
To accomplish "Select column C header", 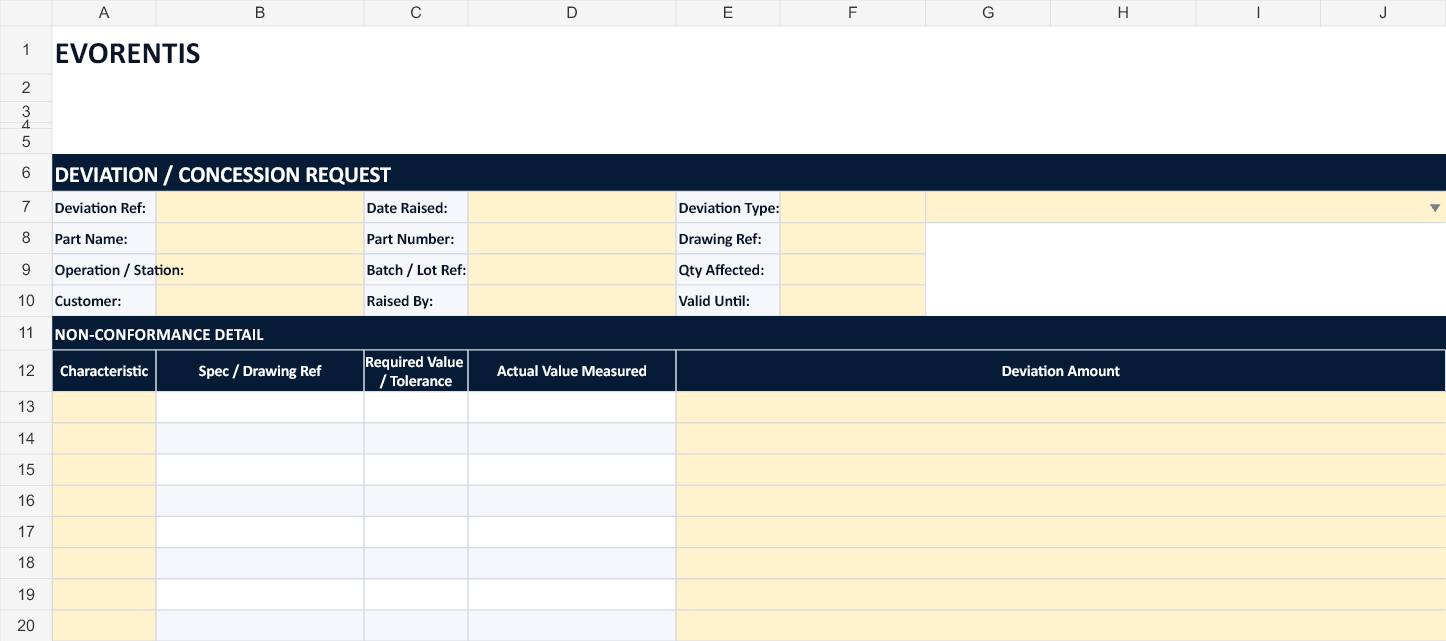I will [416, 13].
